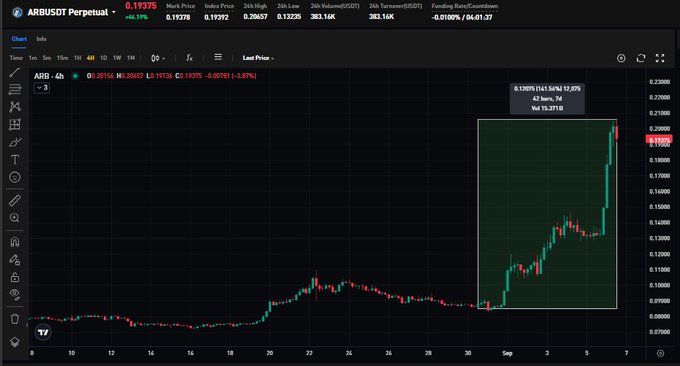Click the Mark Price value 0.19378
Viewport: 680px width, 366px height.
[178, 17]
